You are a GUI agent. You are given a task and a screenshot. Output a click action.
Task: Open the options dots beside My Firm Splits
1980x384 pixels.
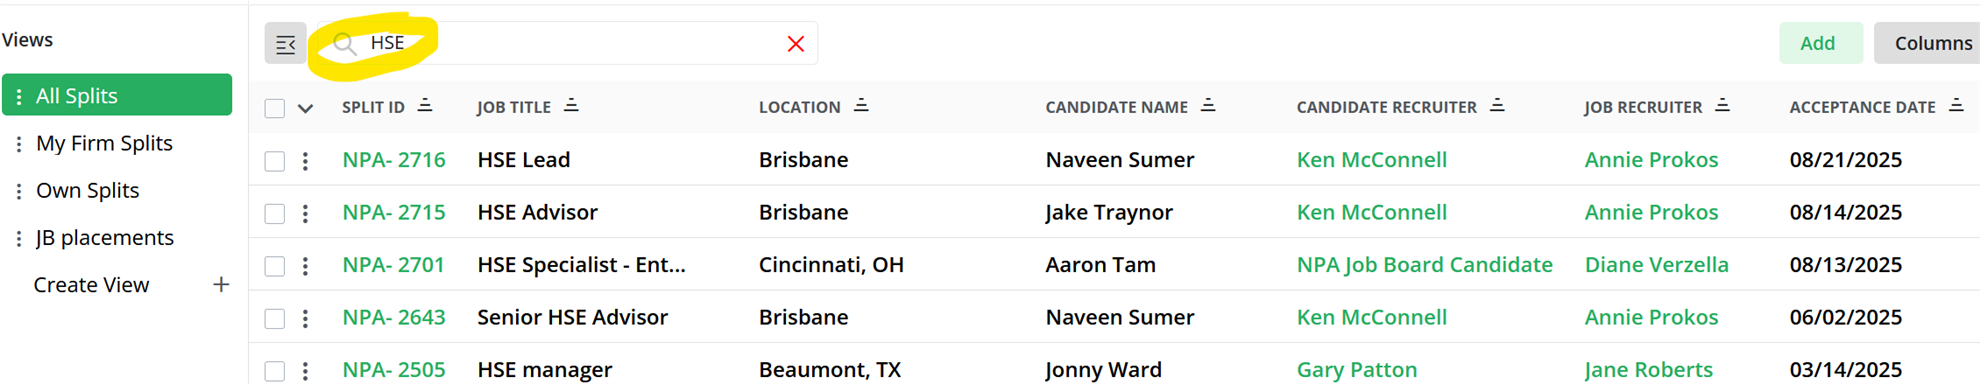[18, 144]
